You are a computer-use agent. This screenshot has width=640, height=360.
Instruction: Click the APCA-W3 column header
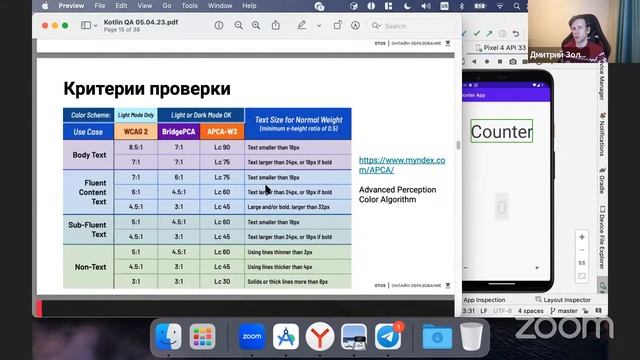point(222,132)
